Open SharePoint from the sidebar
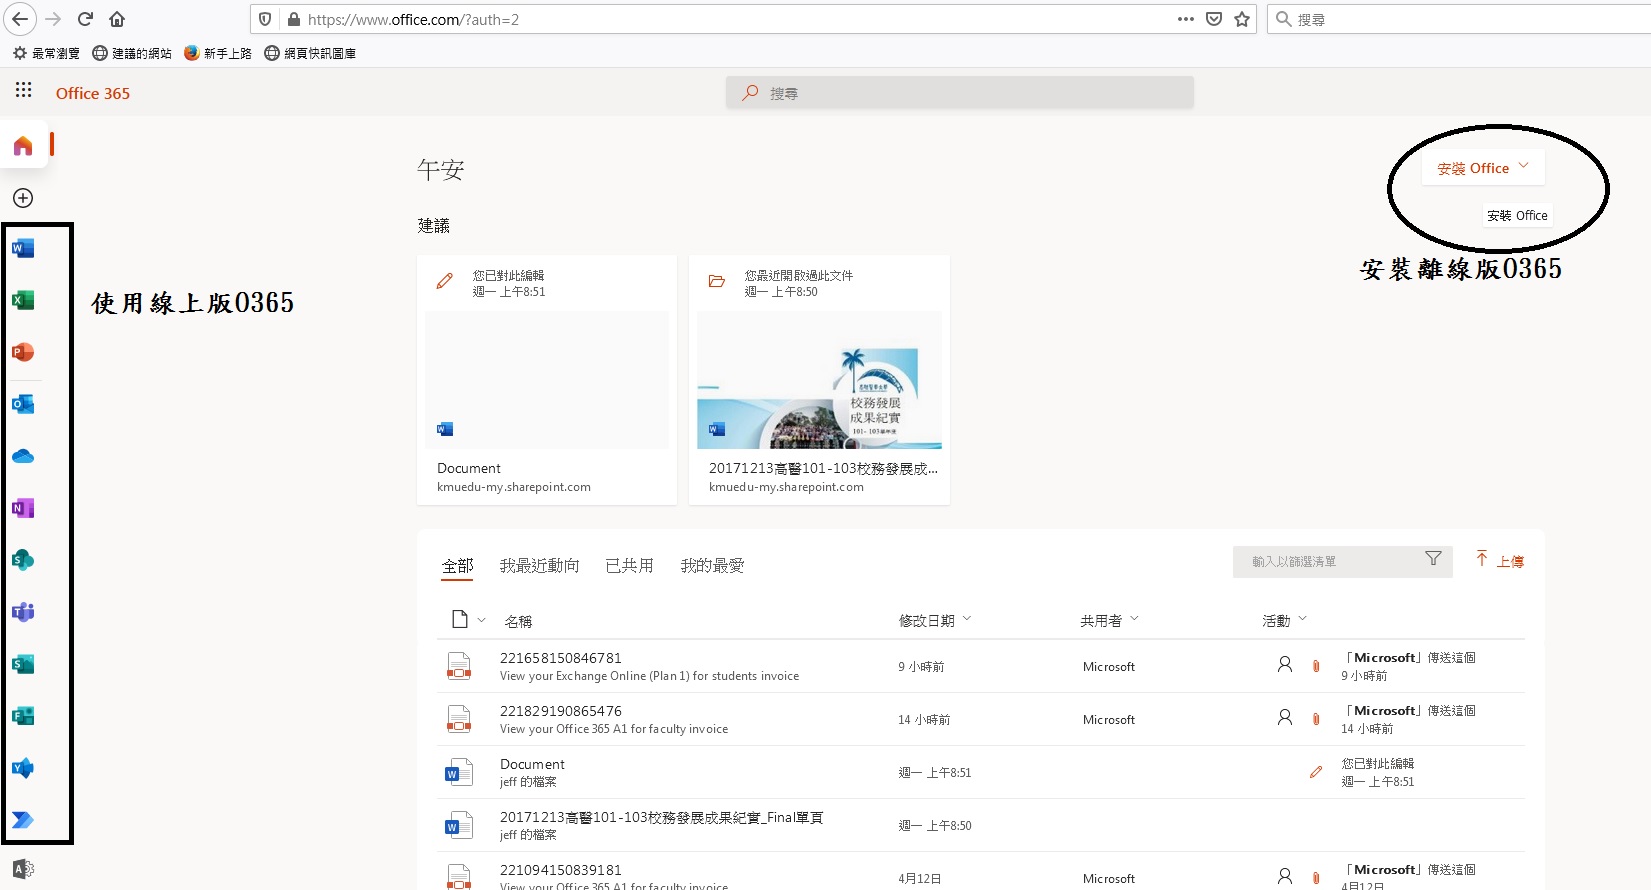 point(23,560)
